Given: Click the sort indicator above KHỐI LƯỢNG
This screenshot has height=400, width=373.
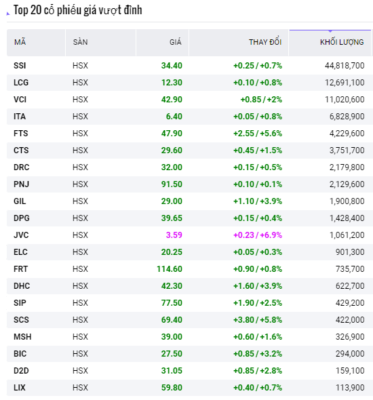Looking at the screenshot, I should (x=330, y=31).
